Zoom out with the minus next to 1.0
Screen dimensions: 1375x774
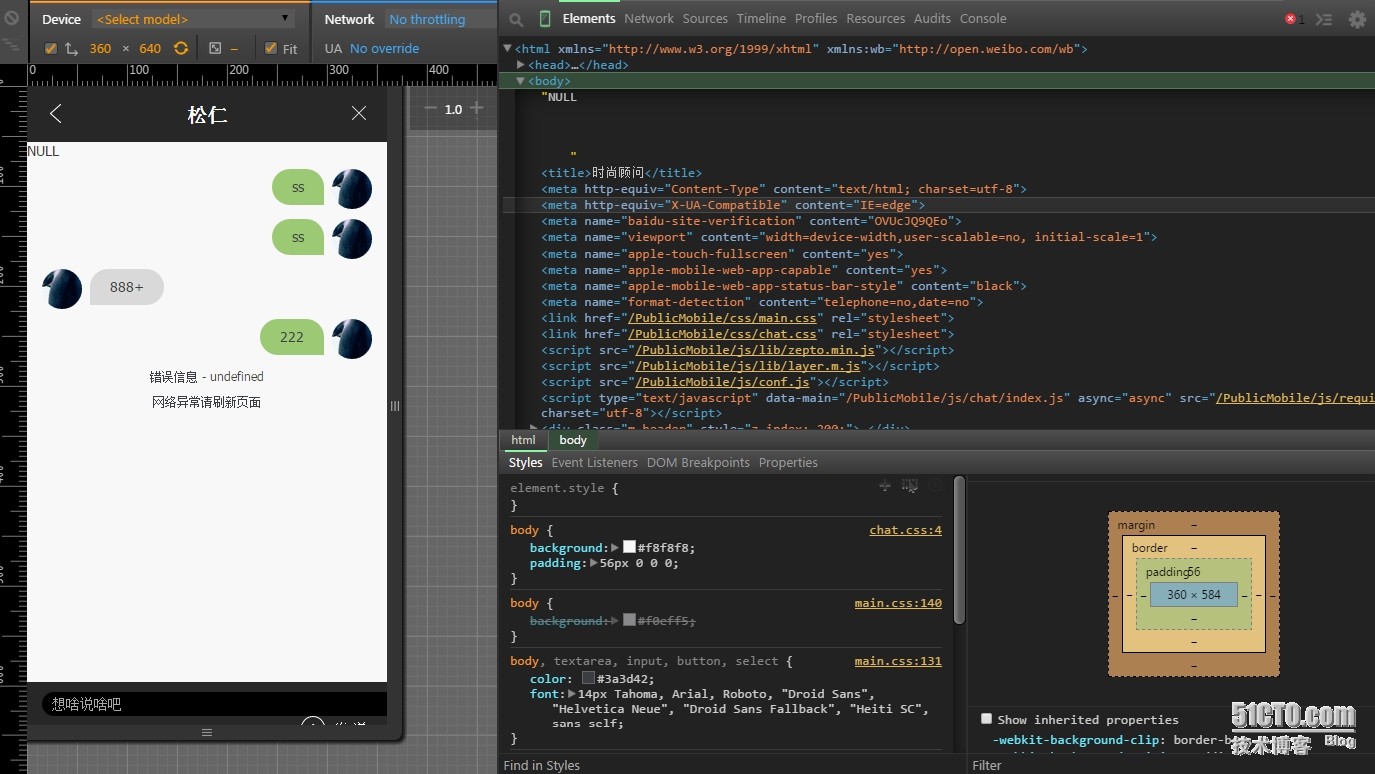coord(430,108)
